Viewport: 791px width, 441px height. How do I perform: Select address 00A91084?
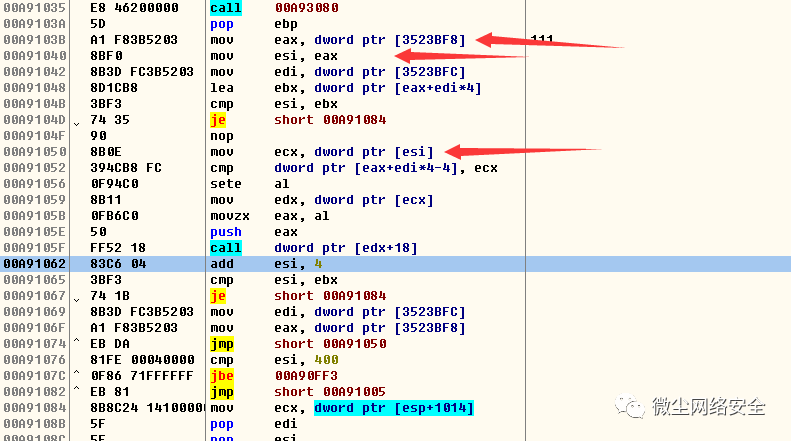coord(35,408)
